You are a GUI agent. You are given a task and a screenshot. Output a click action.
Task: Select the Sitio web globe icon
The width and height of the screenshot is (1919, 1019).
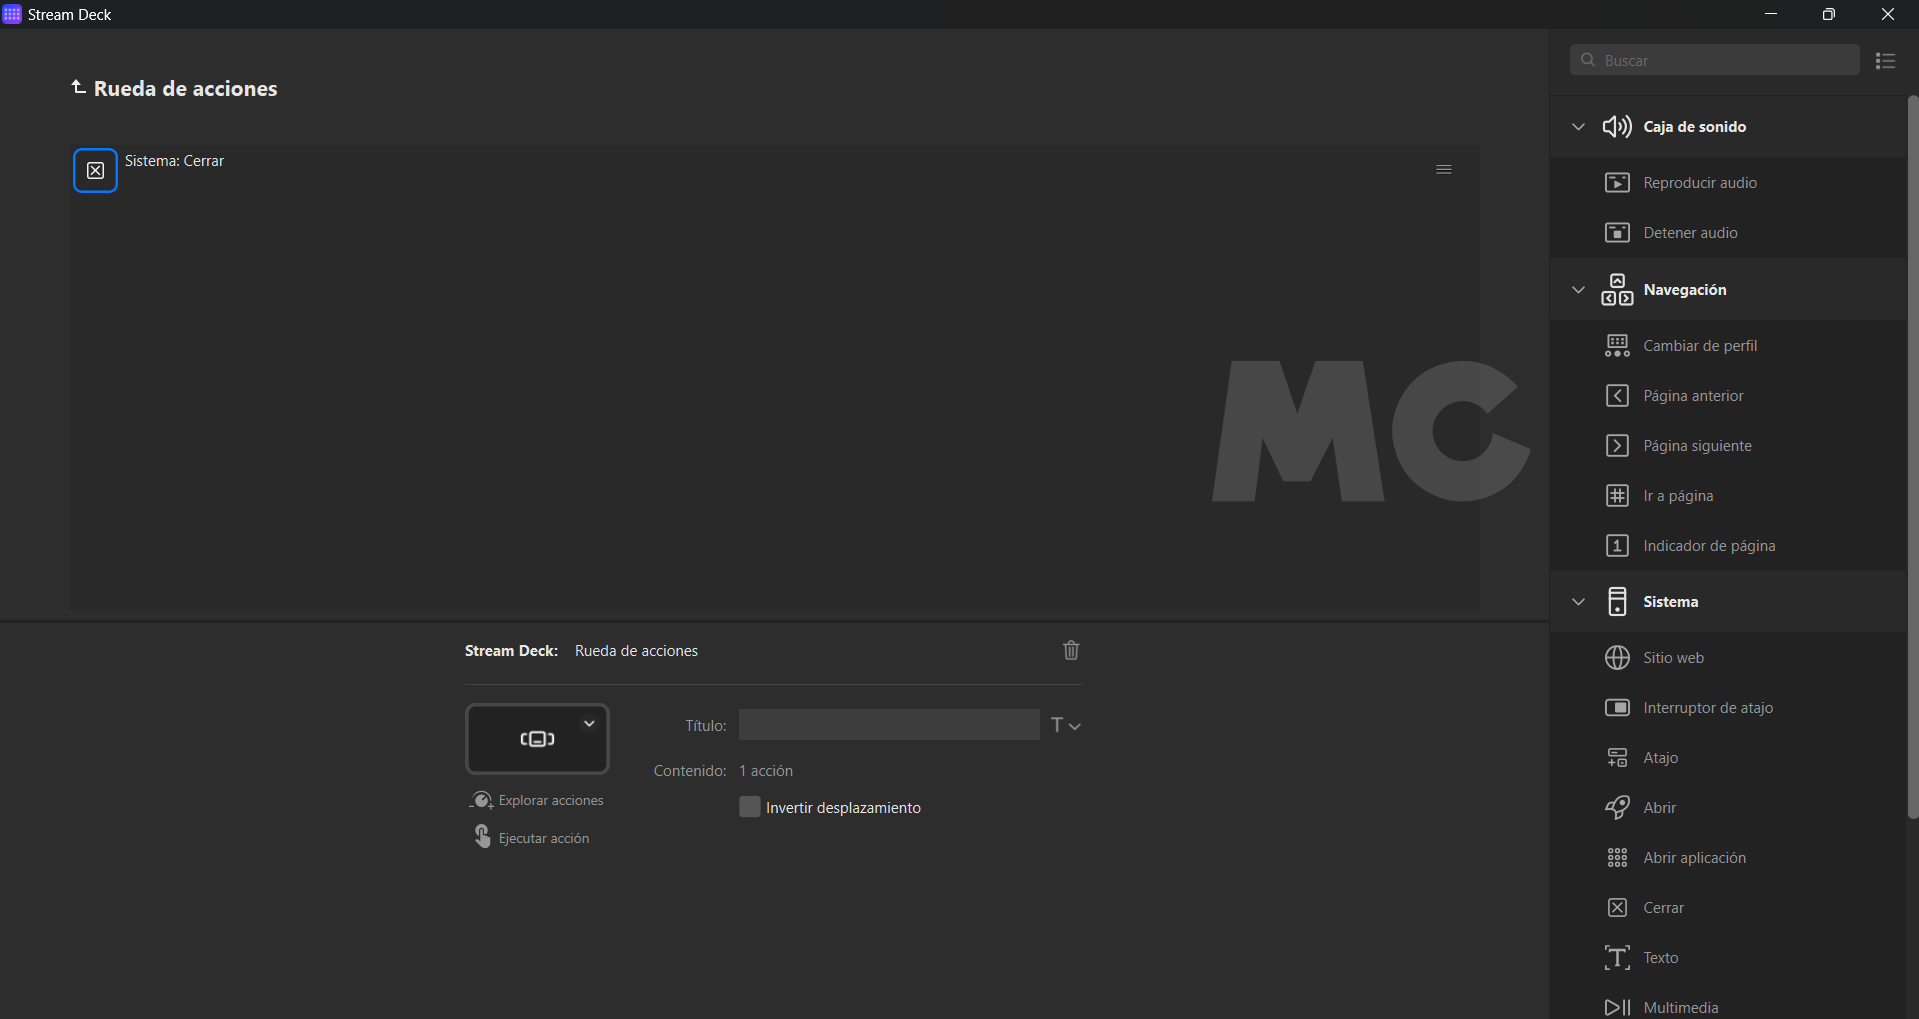(1617, 658)
